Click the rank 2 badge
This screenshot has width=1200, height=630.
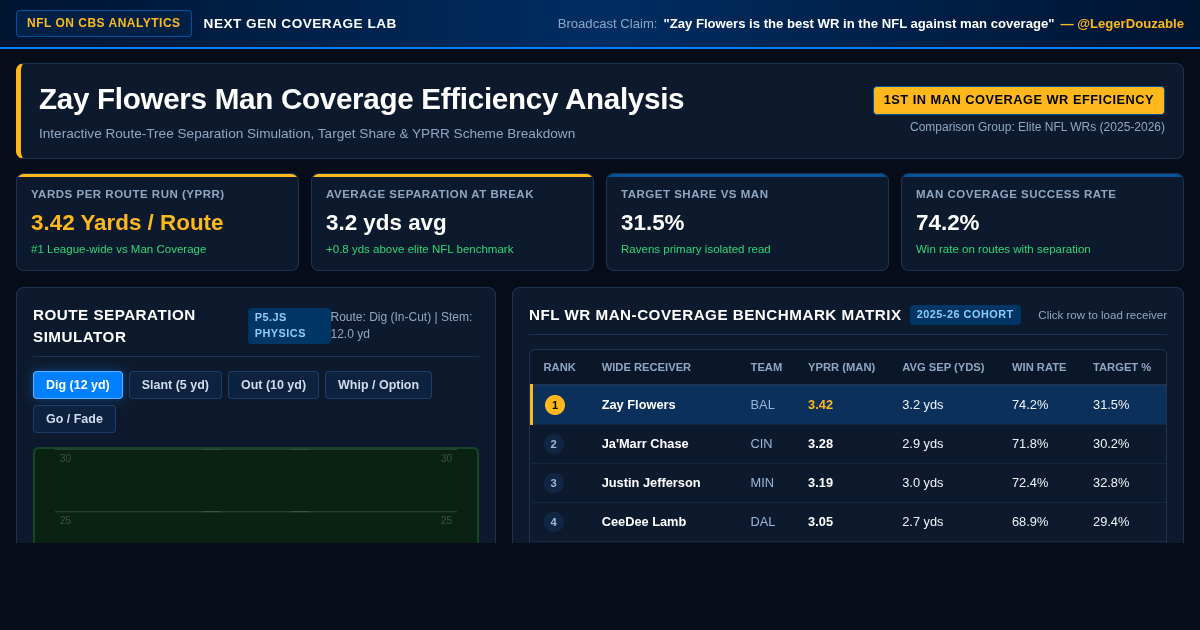click(x=554, y=444)
